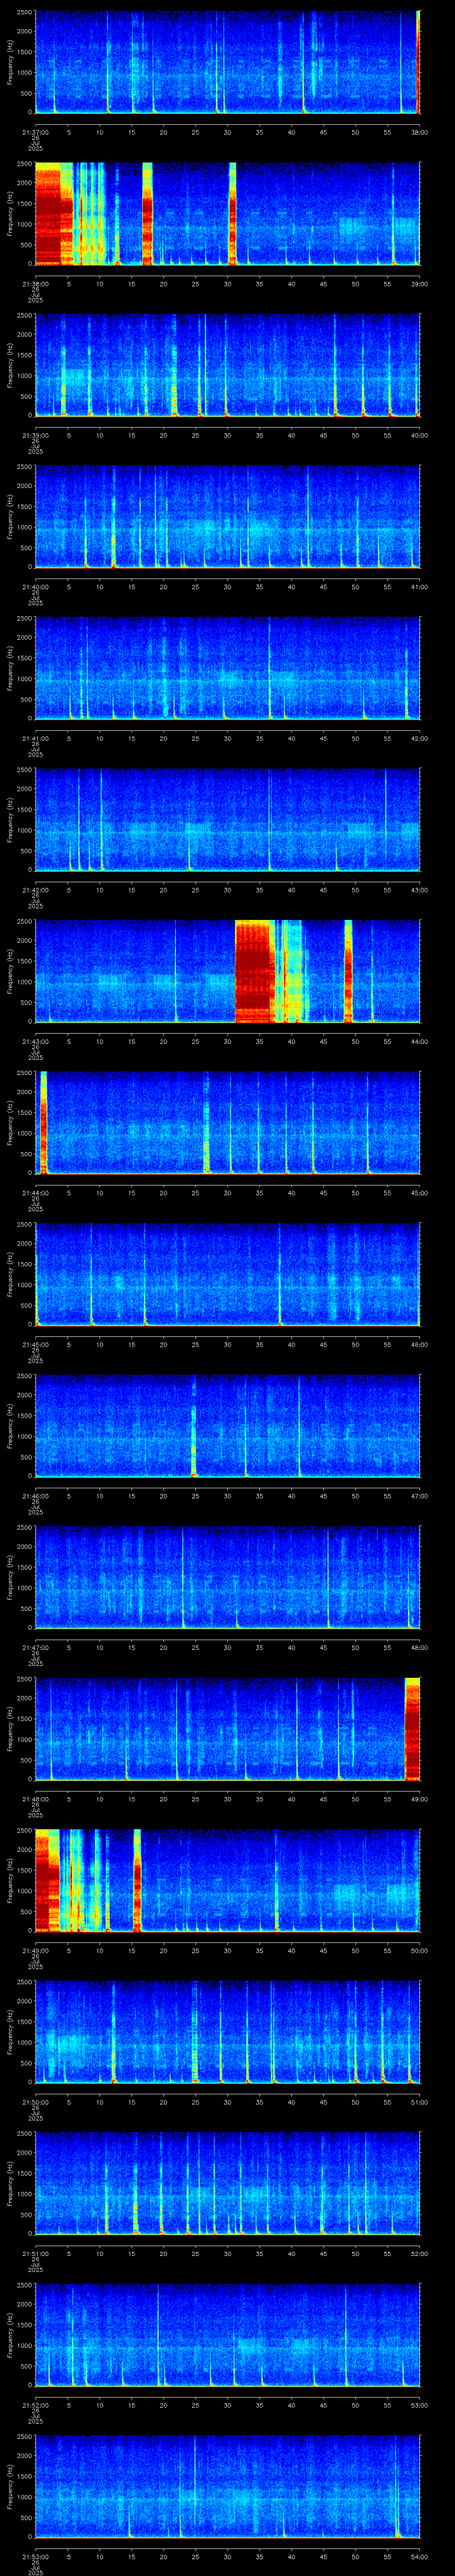Click the spectrogram starting at 21:43:00
This screenshot has width=455, height=2576.
pyautogui.click(x=227, y=972)
